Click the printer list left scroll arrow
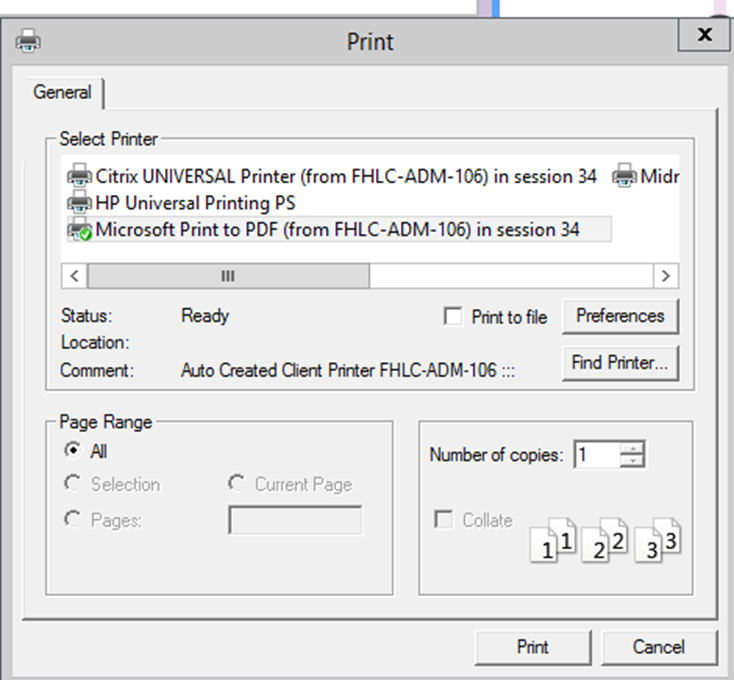 point(74,276)
